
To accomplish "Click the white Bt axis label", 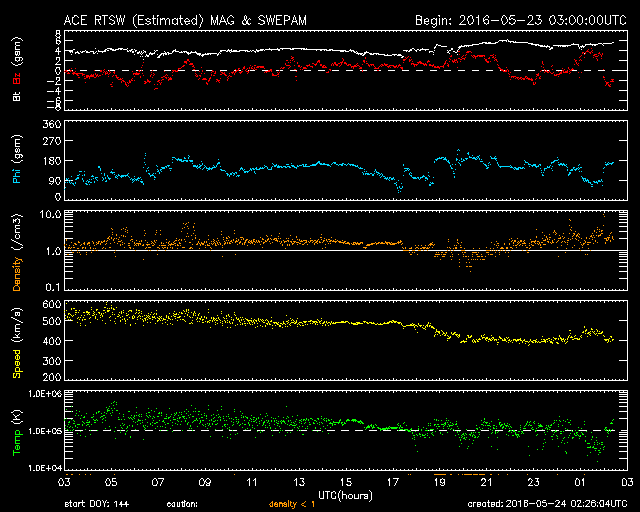I will click(17, 95).
